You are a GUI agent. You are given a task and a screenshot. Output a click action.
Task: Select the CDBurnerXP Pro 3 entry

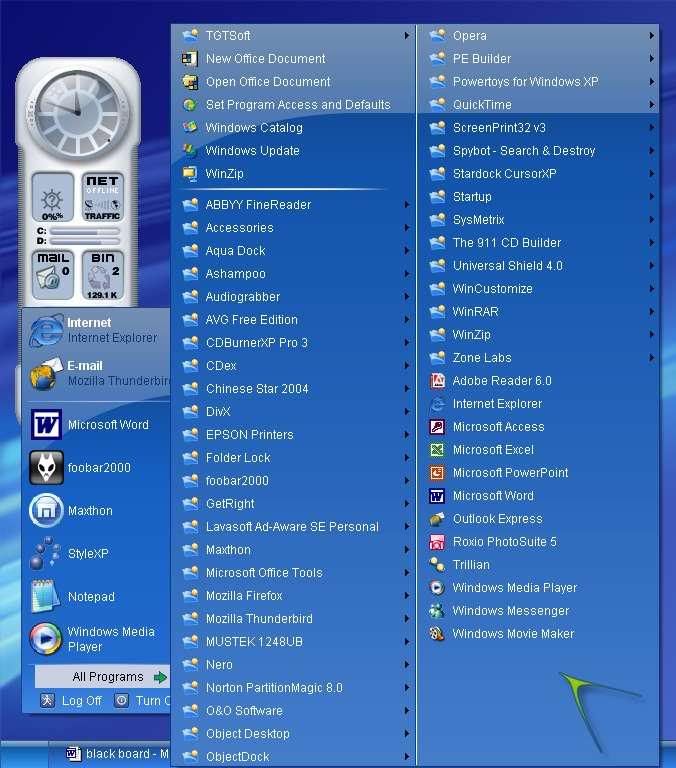(294, 342)
